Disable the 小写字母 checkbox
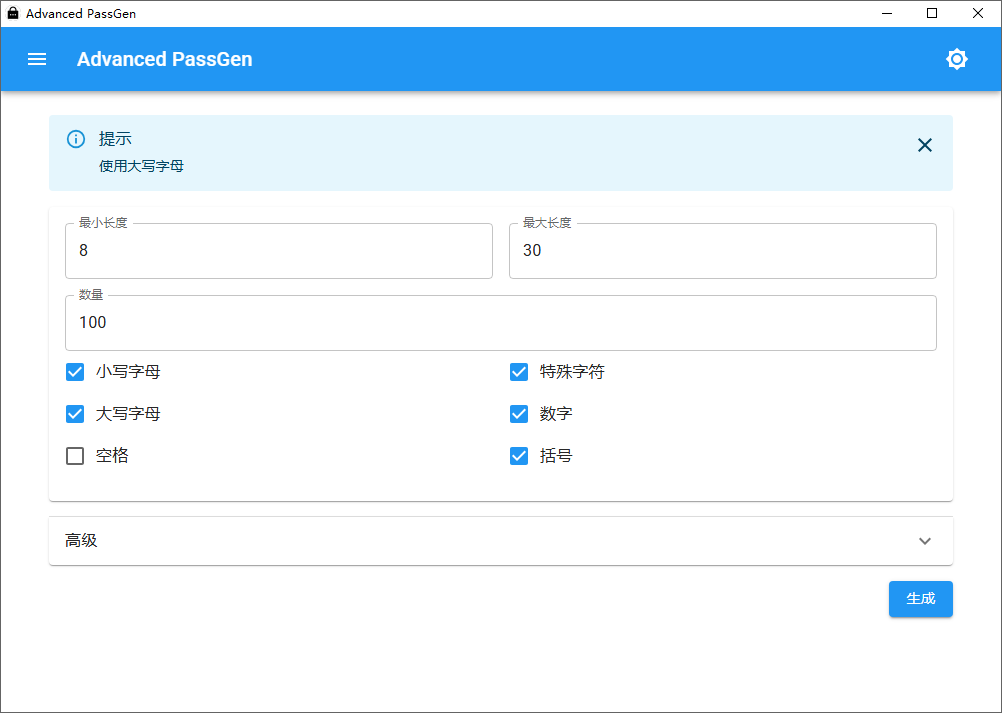 [74, 371]
